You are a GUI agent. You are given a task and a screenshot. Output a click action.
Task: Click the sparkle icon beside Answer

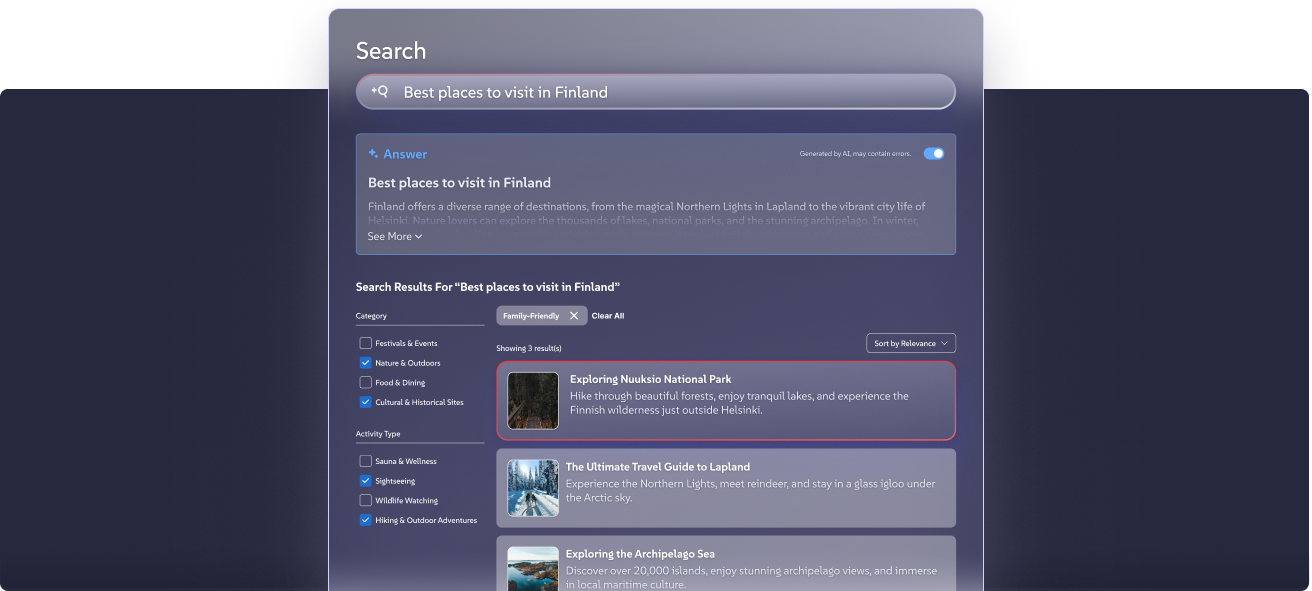[373, 154]
